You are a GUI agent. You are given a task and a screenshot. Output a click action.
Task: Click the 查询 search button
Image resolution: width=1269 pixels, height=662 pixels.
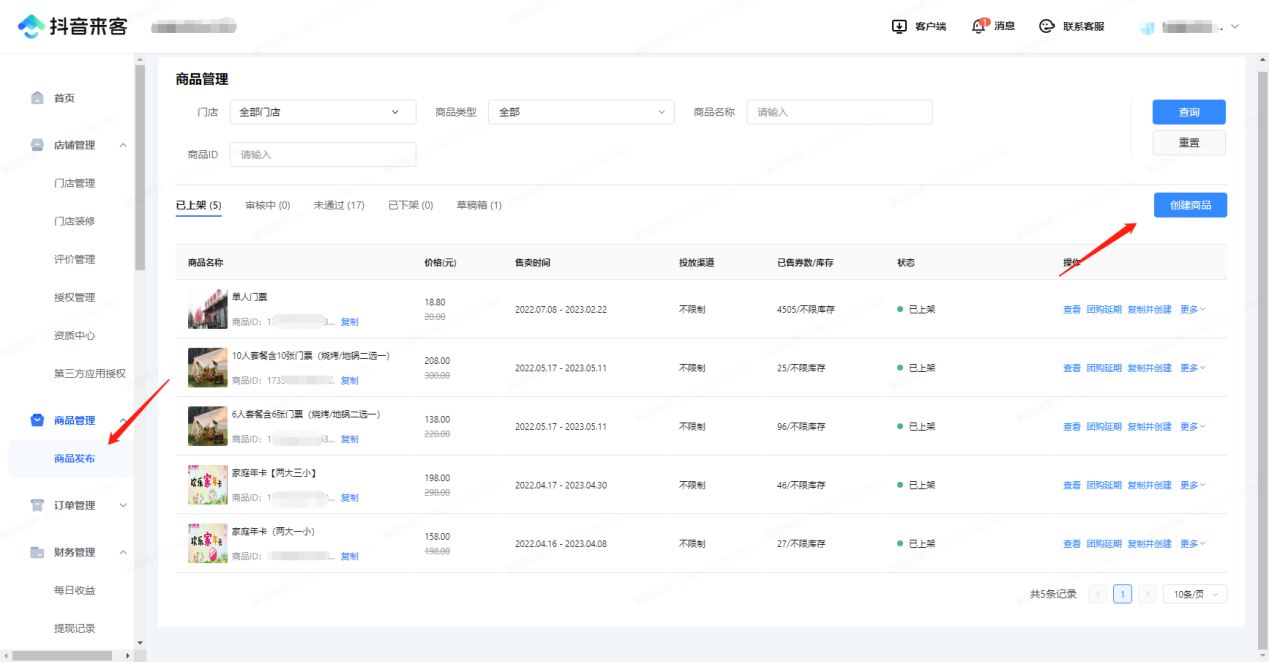(1188, 112)
